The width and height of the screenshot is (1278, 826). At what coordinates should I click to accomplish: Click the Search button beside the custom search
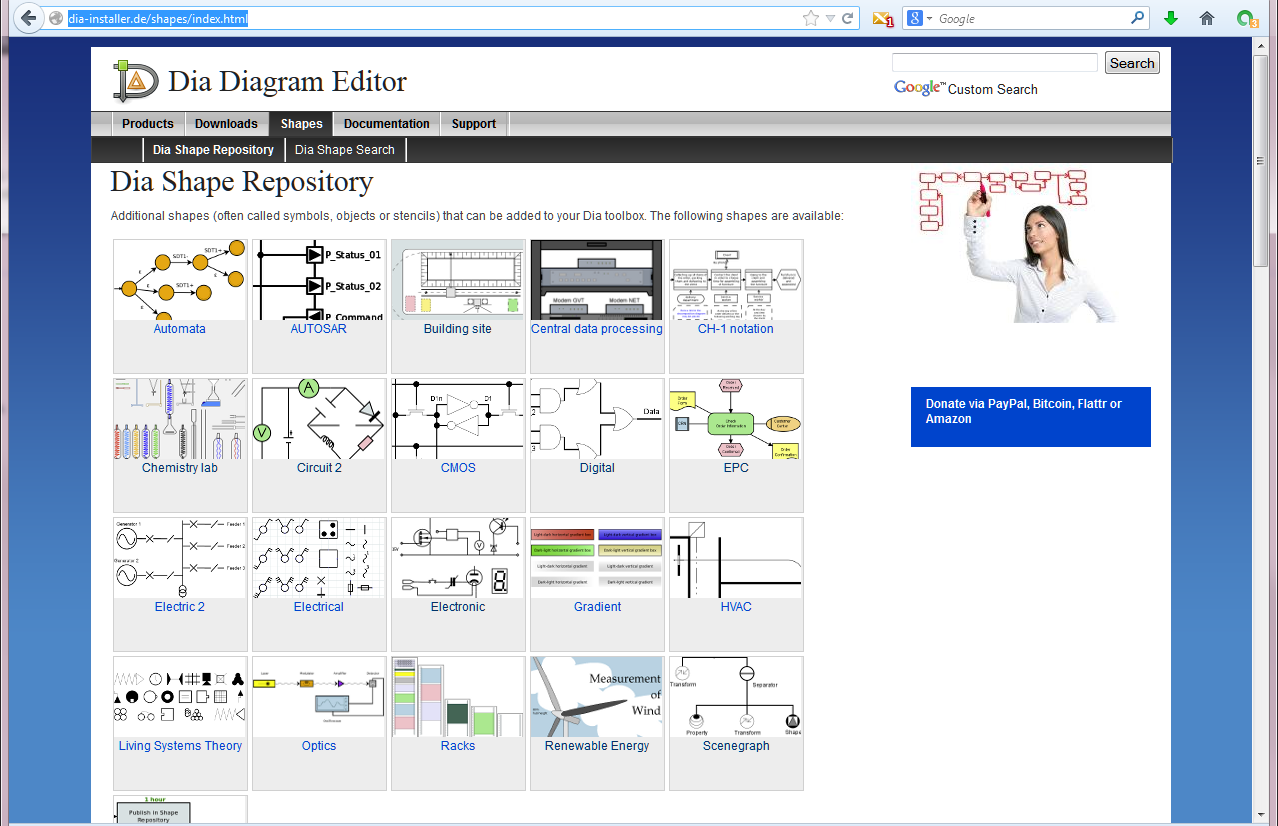coord(1132,63)
